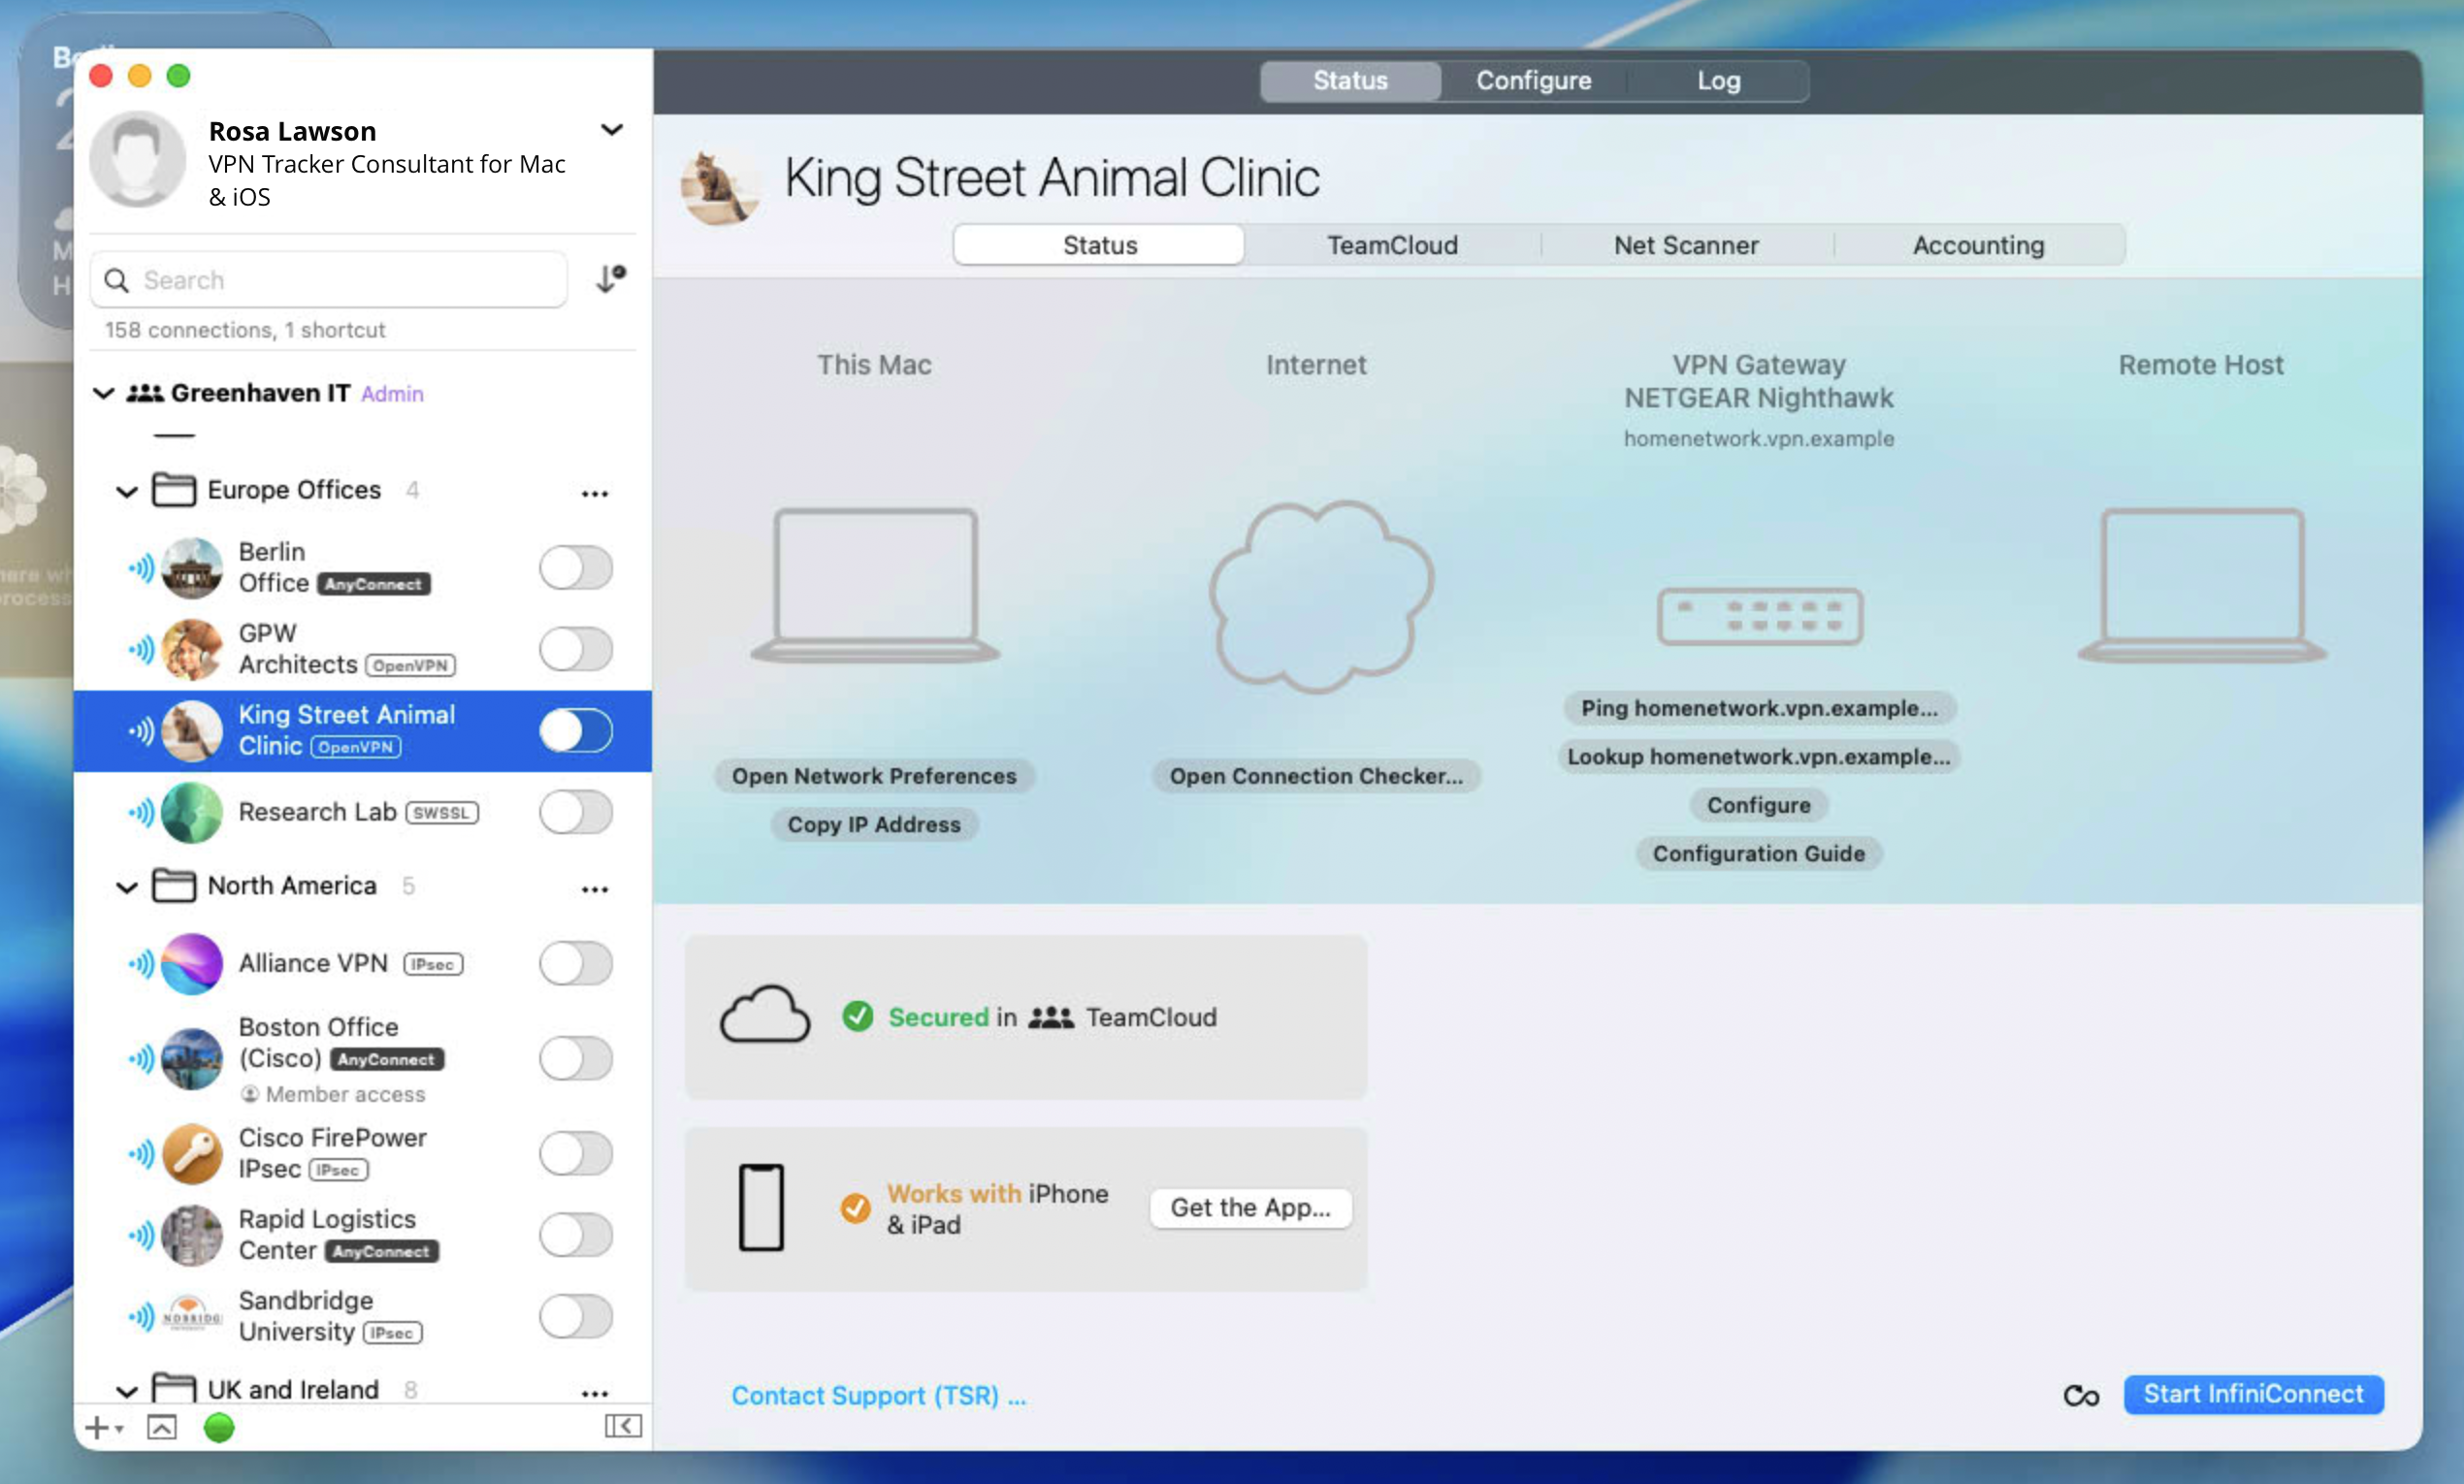Click the This Mac laptop icon
This screenshot has height=1484, width=2464.
[875, 585]
